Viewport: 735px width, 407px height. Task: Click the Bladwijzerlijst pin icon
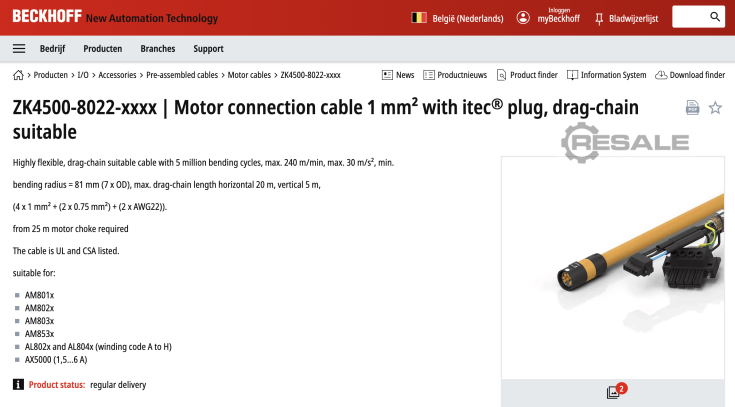pos(599,19)
